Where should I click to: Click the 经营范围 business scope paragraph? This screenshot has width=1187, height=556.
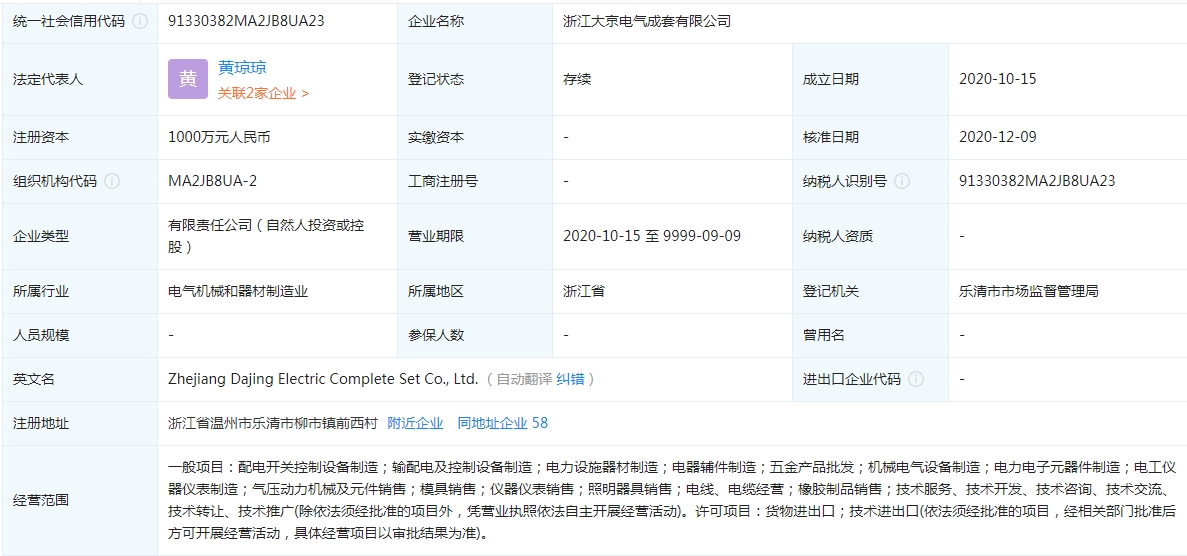coord(672,499)
